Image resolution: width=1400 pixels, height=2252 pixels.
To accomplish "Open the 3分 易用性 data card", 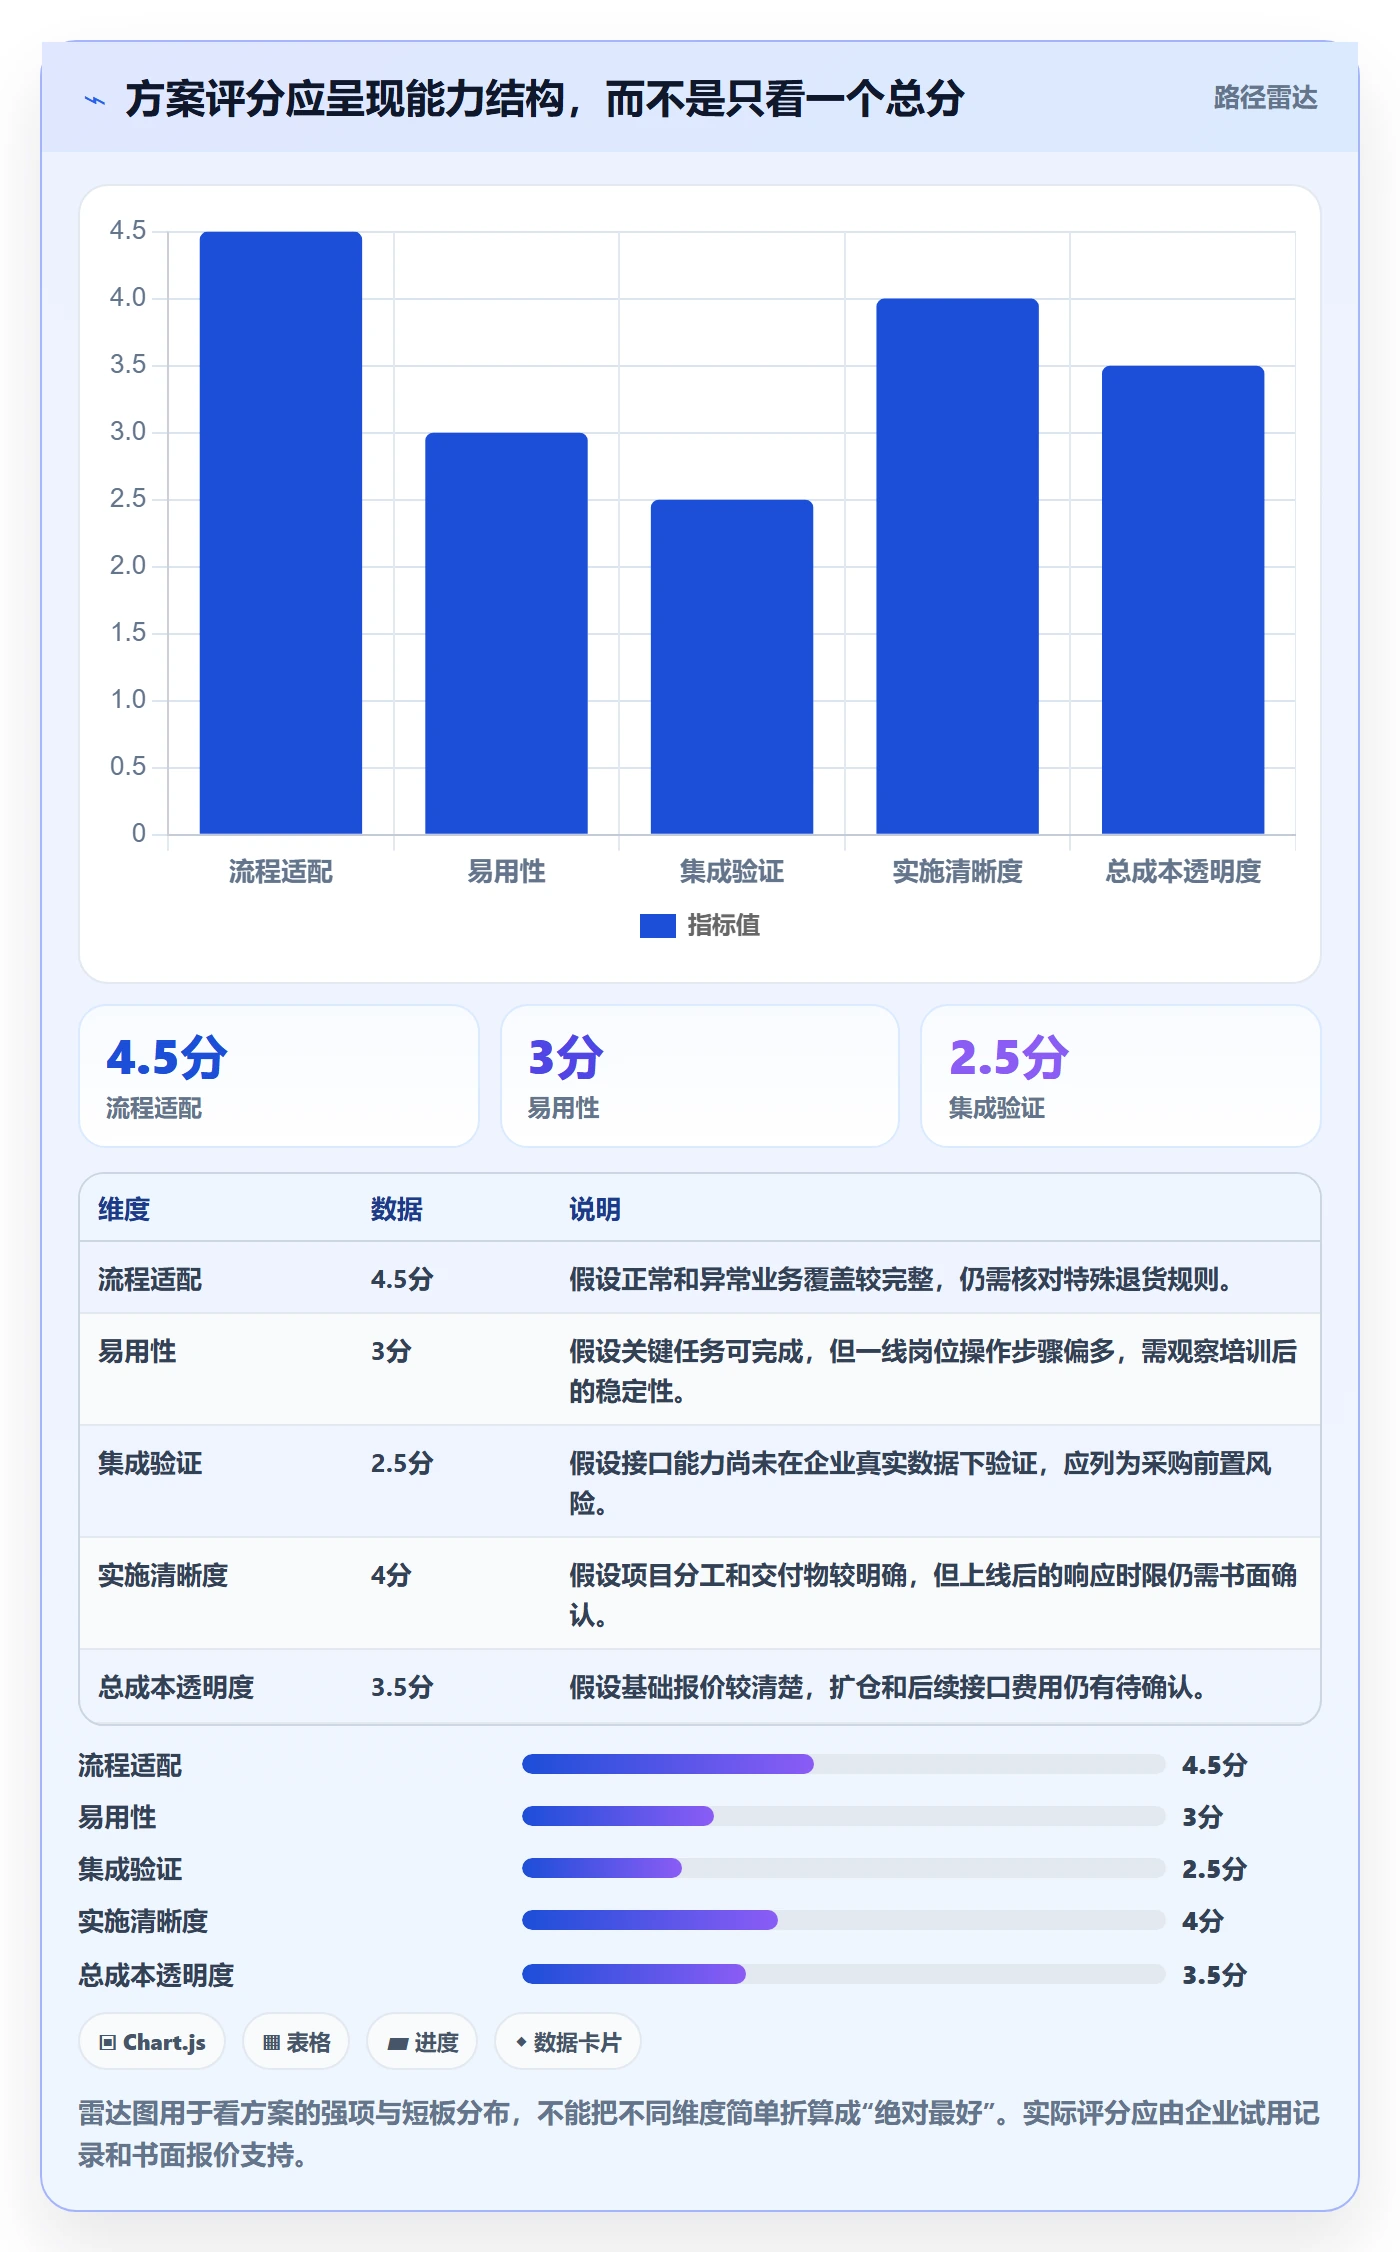I will (x=700, y=1076).
